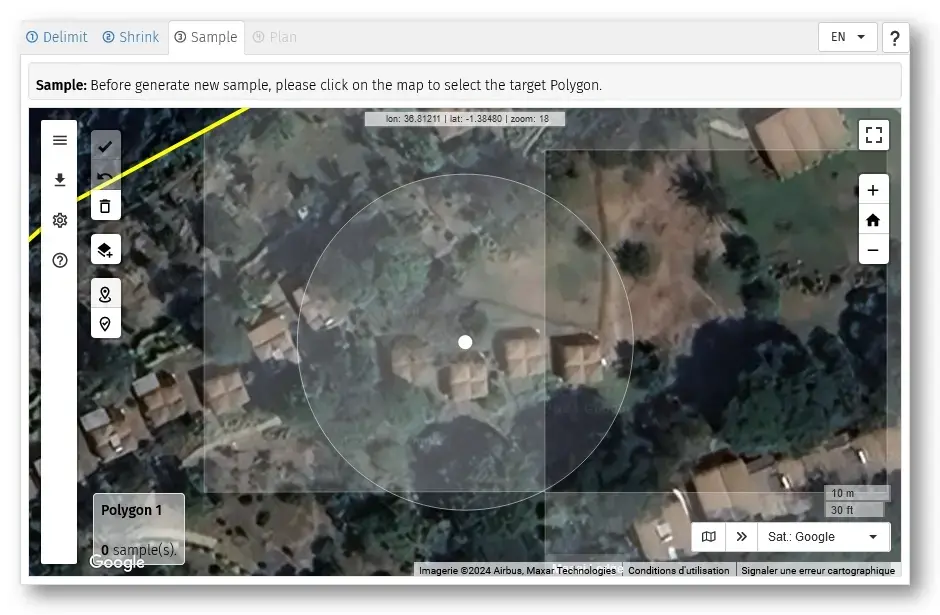Confirm with the checkmark tool button
The height and width of the screenshot is (615, 940).
(x=105, y=146)
